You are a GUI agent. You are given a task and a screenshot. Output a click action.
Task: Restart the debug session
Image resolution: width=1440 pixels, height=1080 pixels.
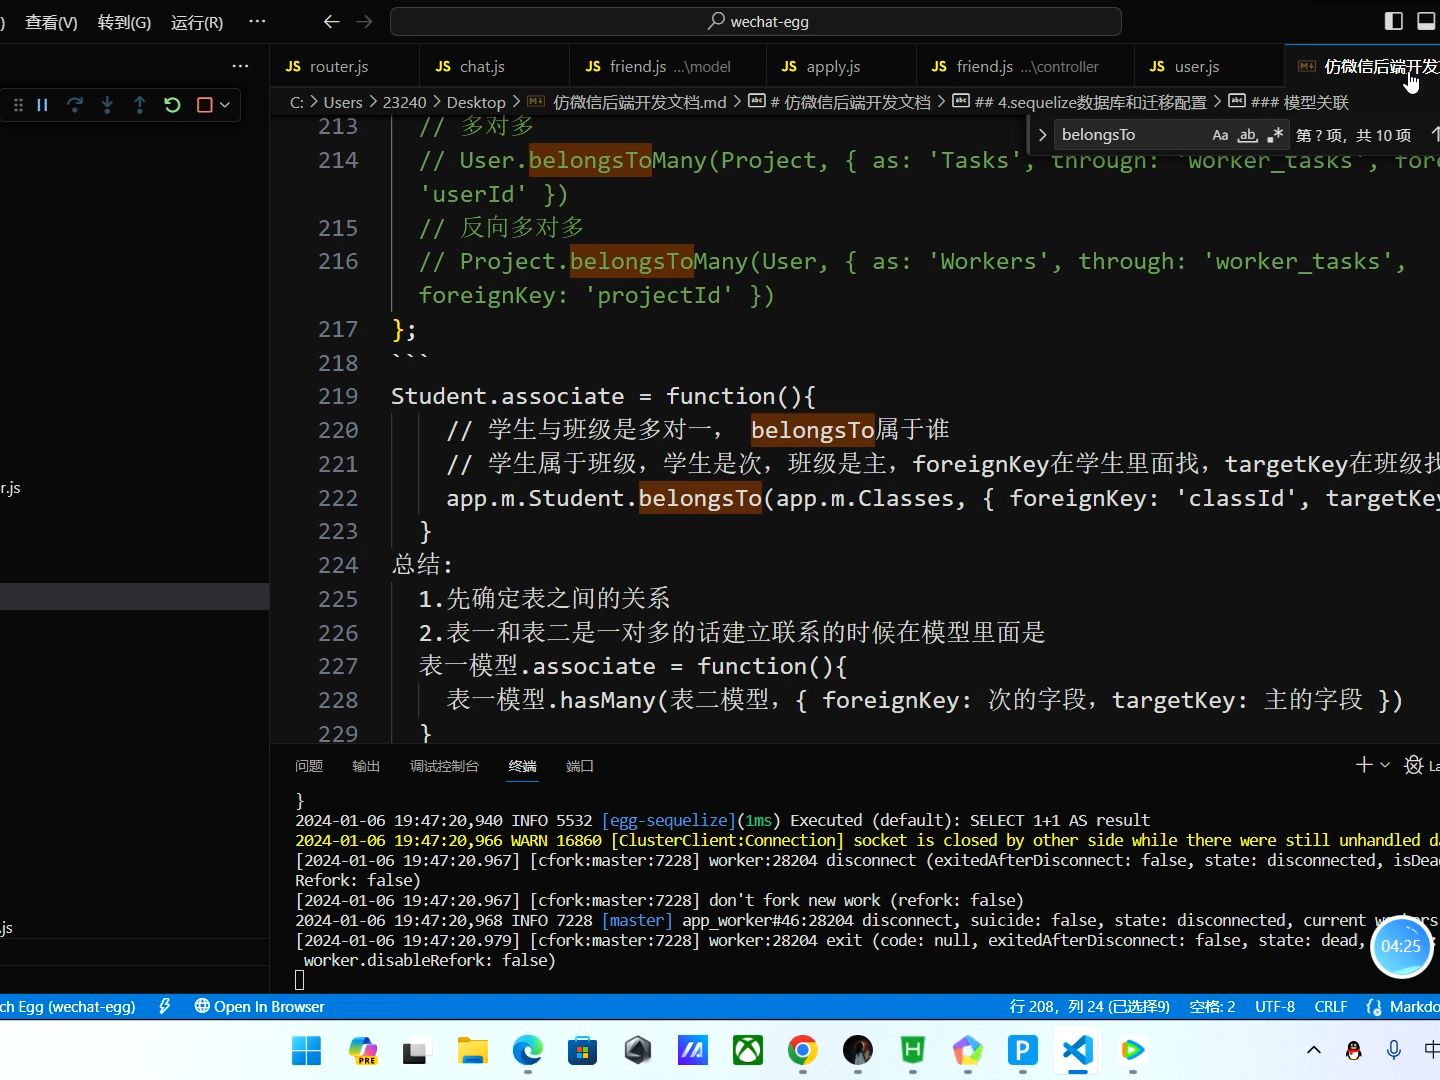tap(172, 104)
